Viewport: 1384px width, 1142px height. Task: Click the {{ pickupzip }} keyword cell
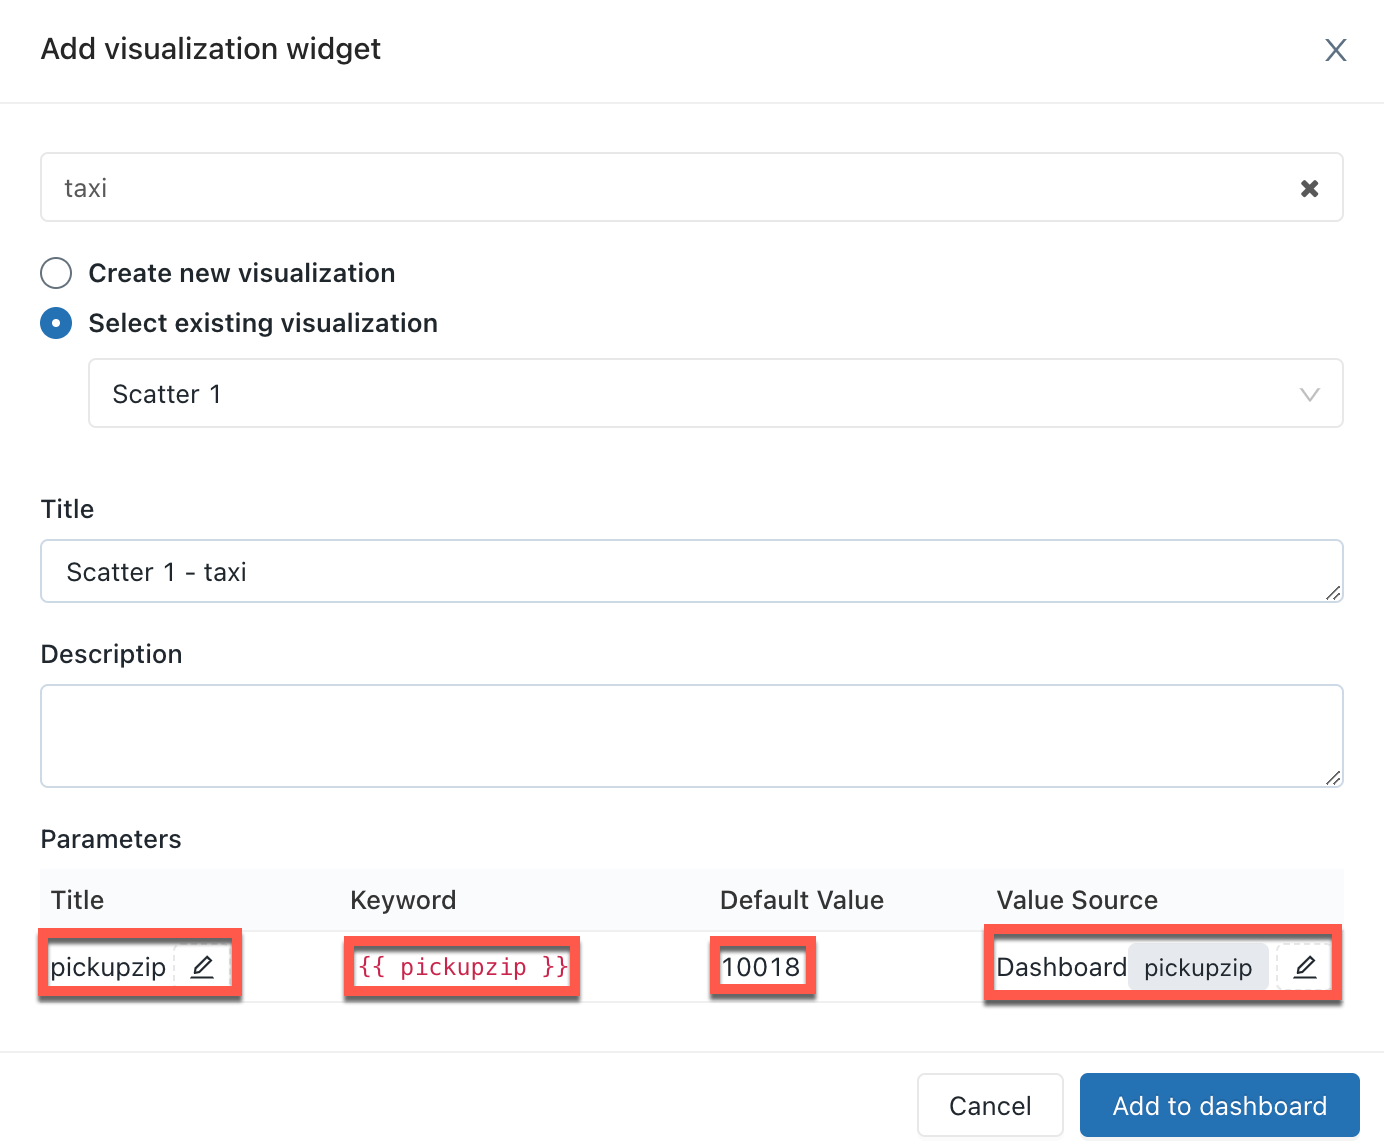[x=461, y=966]
